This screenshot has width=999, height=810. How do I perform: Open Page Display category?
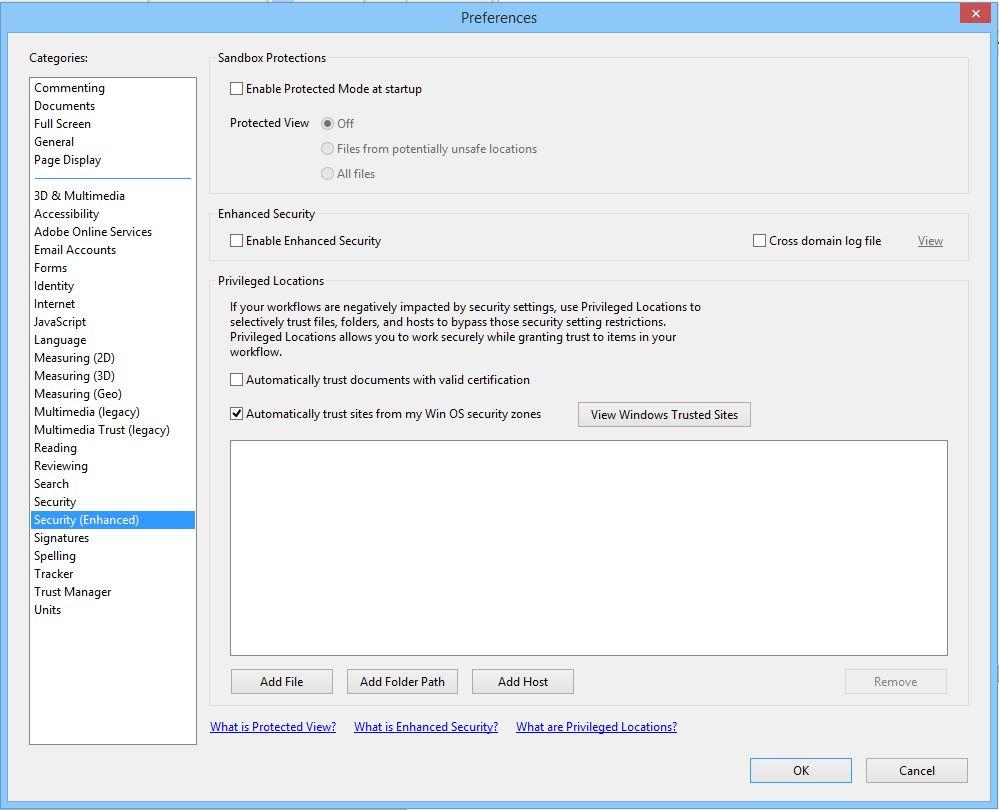pos(113,160)
